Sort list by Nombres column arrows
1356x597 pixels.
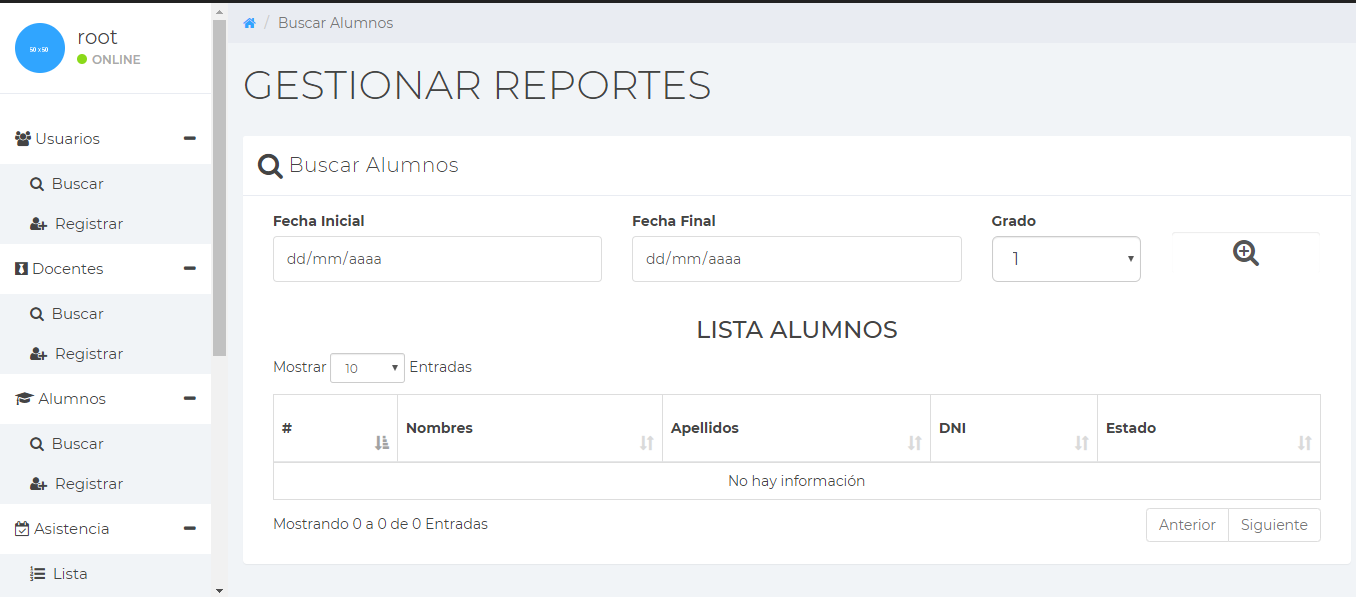pos(646,443)
